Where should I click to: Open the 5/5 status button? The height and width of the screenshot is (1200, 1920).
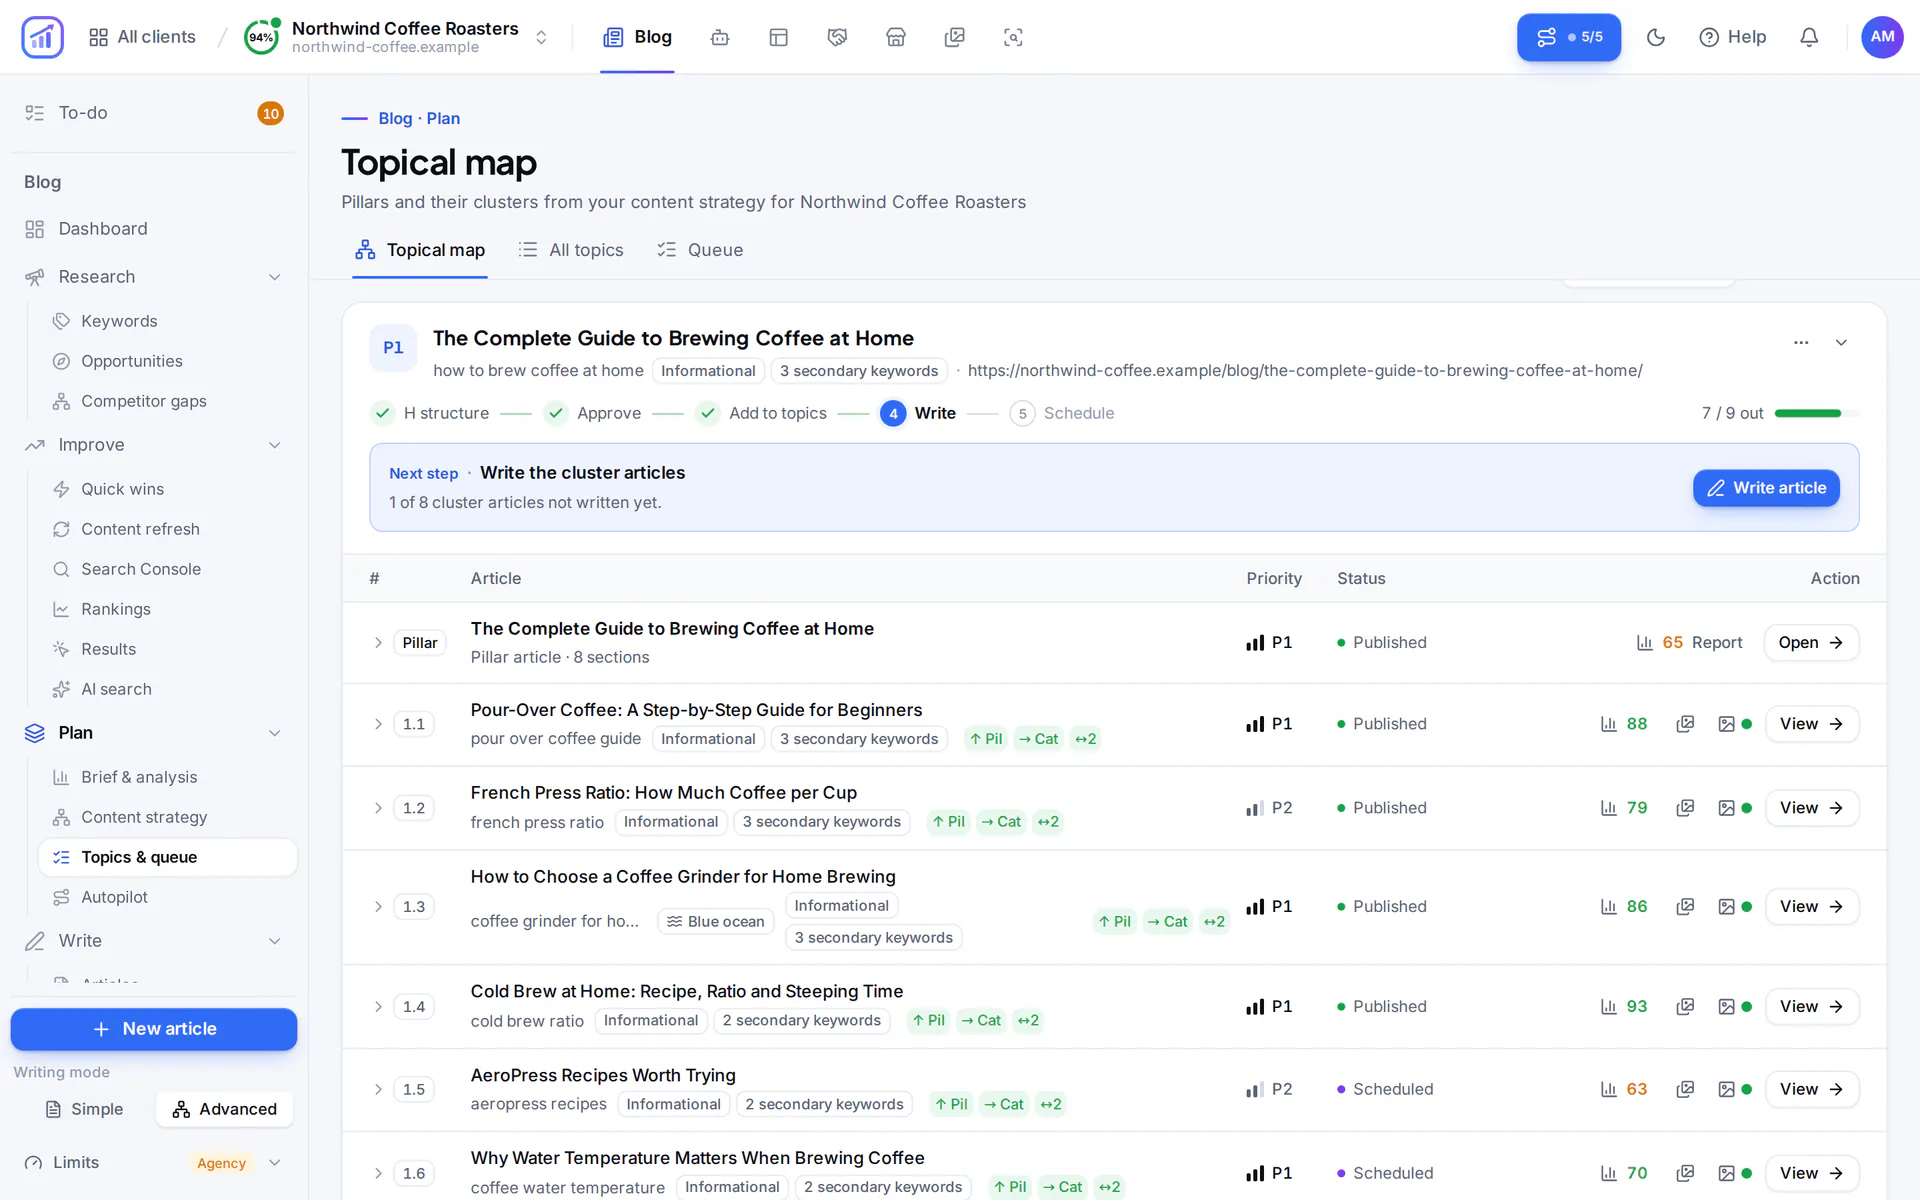[x=1568, y=37]
